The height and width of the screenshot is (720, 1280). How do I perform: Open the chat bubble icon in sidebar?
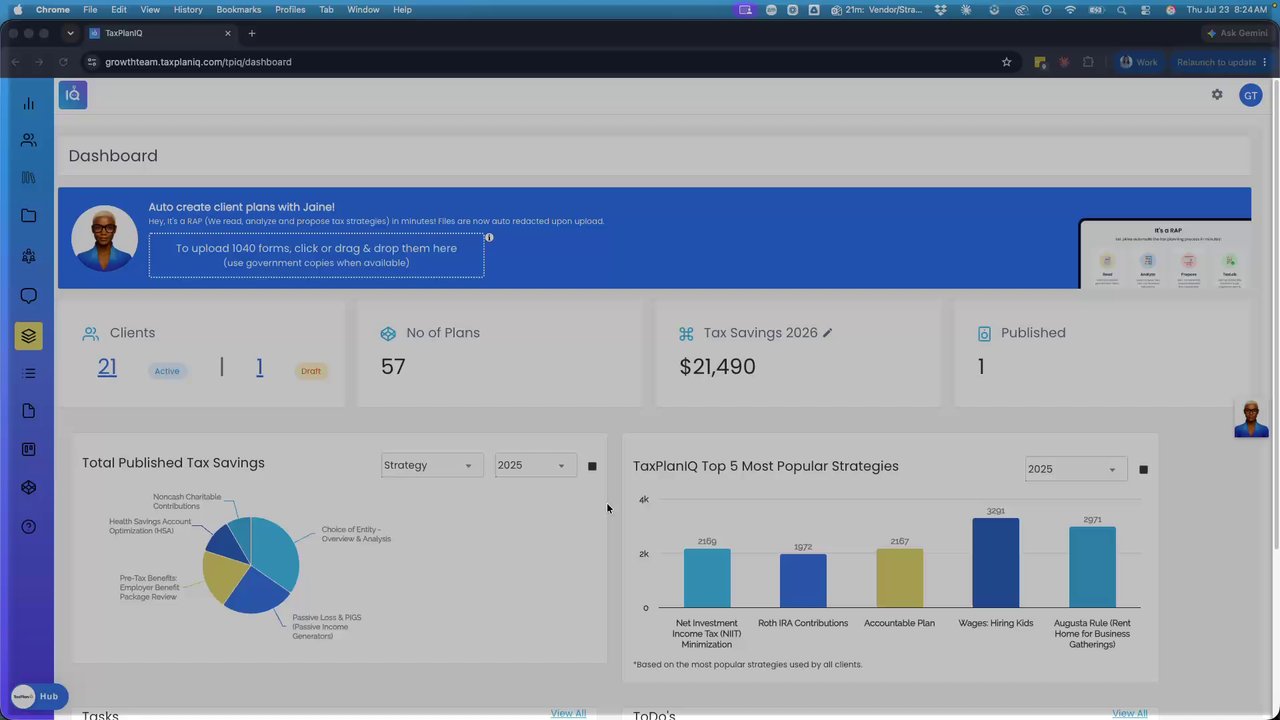tap(28, 296)
